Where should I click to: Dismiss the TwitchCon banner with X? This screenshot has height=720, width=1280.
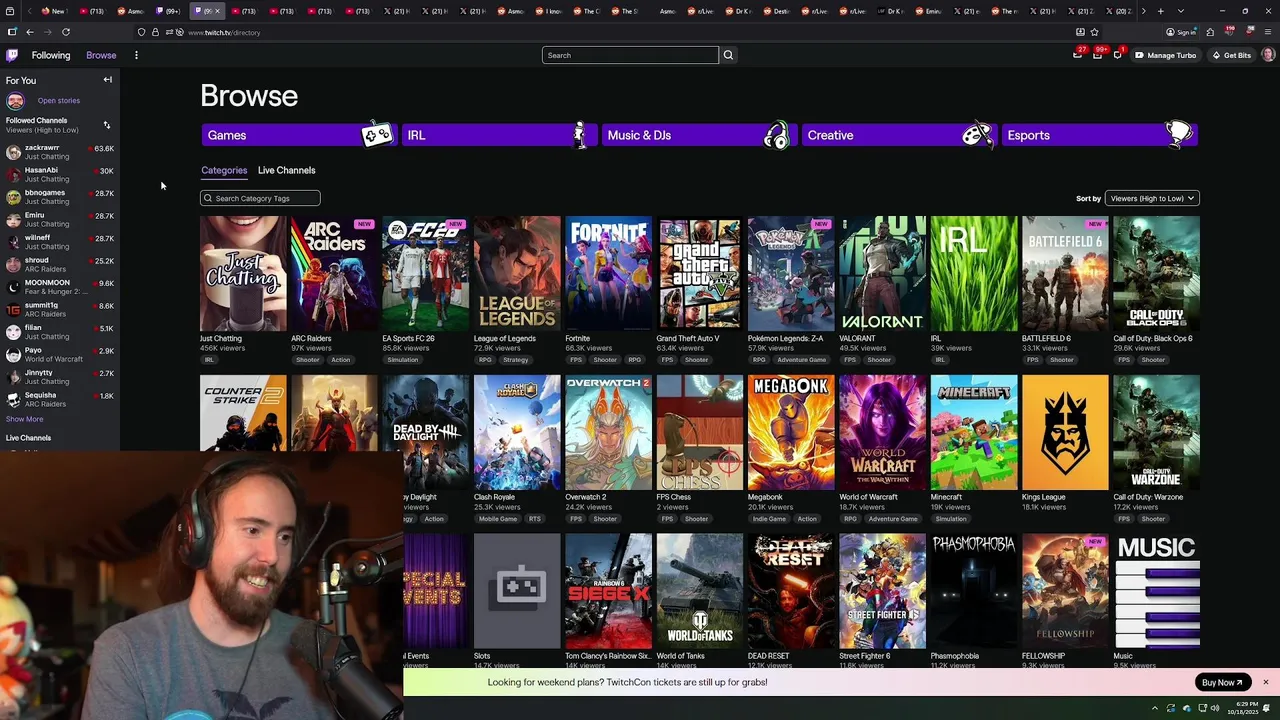pos(1265,682)
